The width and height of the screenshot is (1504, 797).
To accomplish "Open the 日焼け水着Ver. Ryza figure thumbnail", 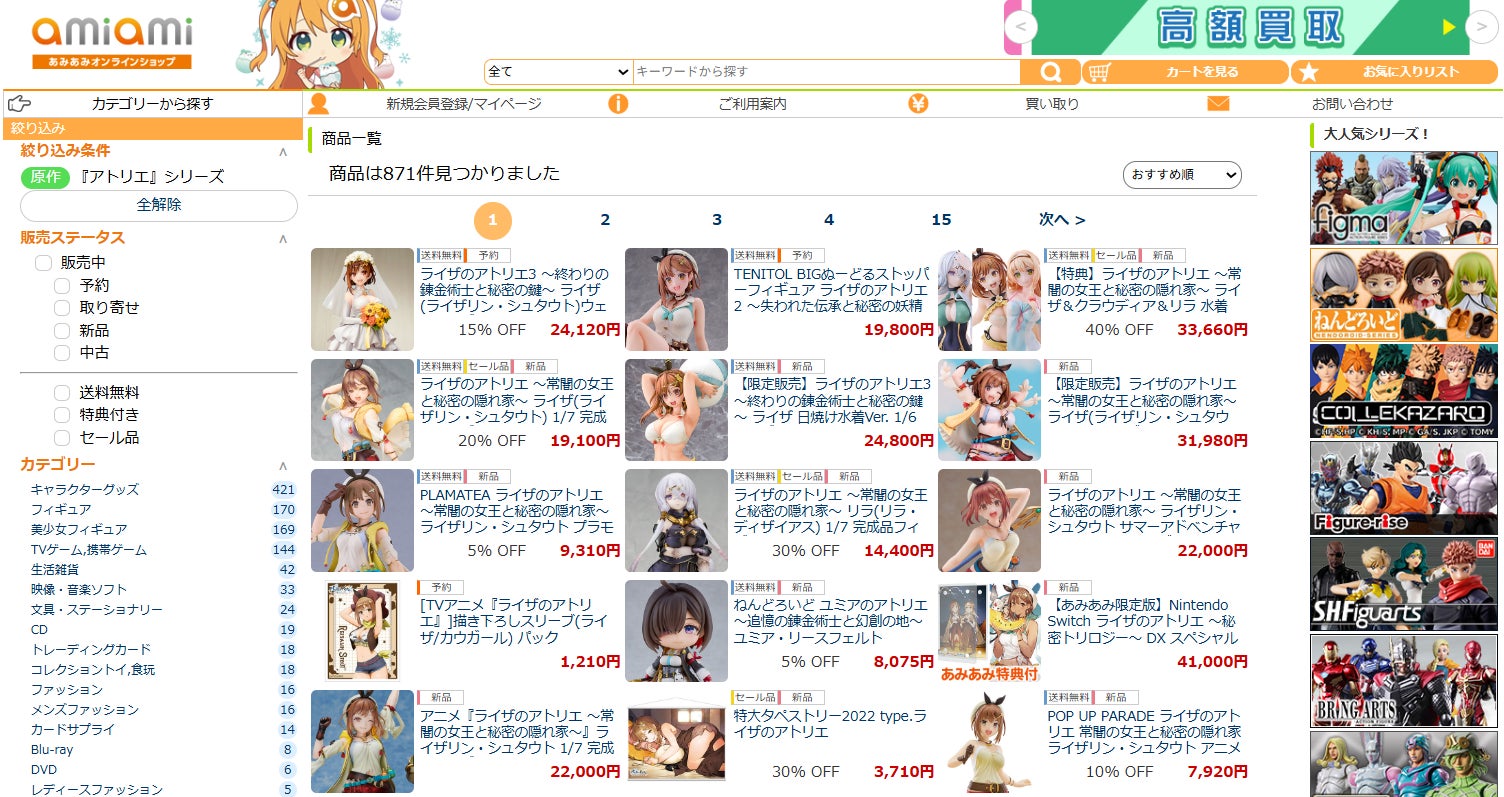I will tap(676, 410).
